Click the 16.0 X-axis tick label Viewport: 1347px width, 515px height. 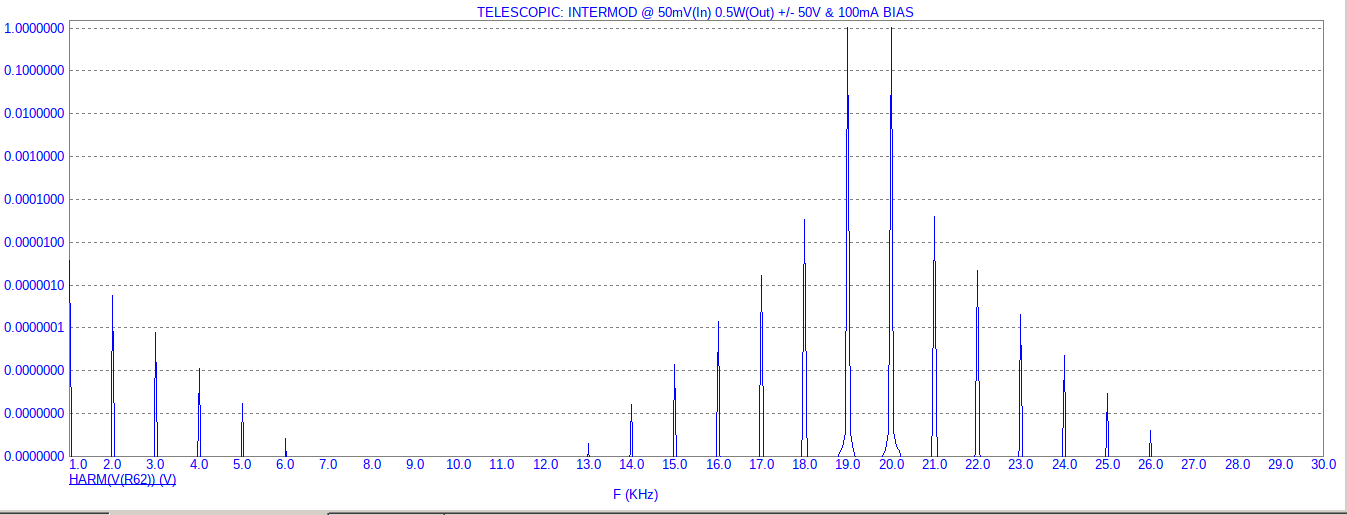tap(718, 465)
